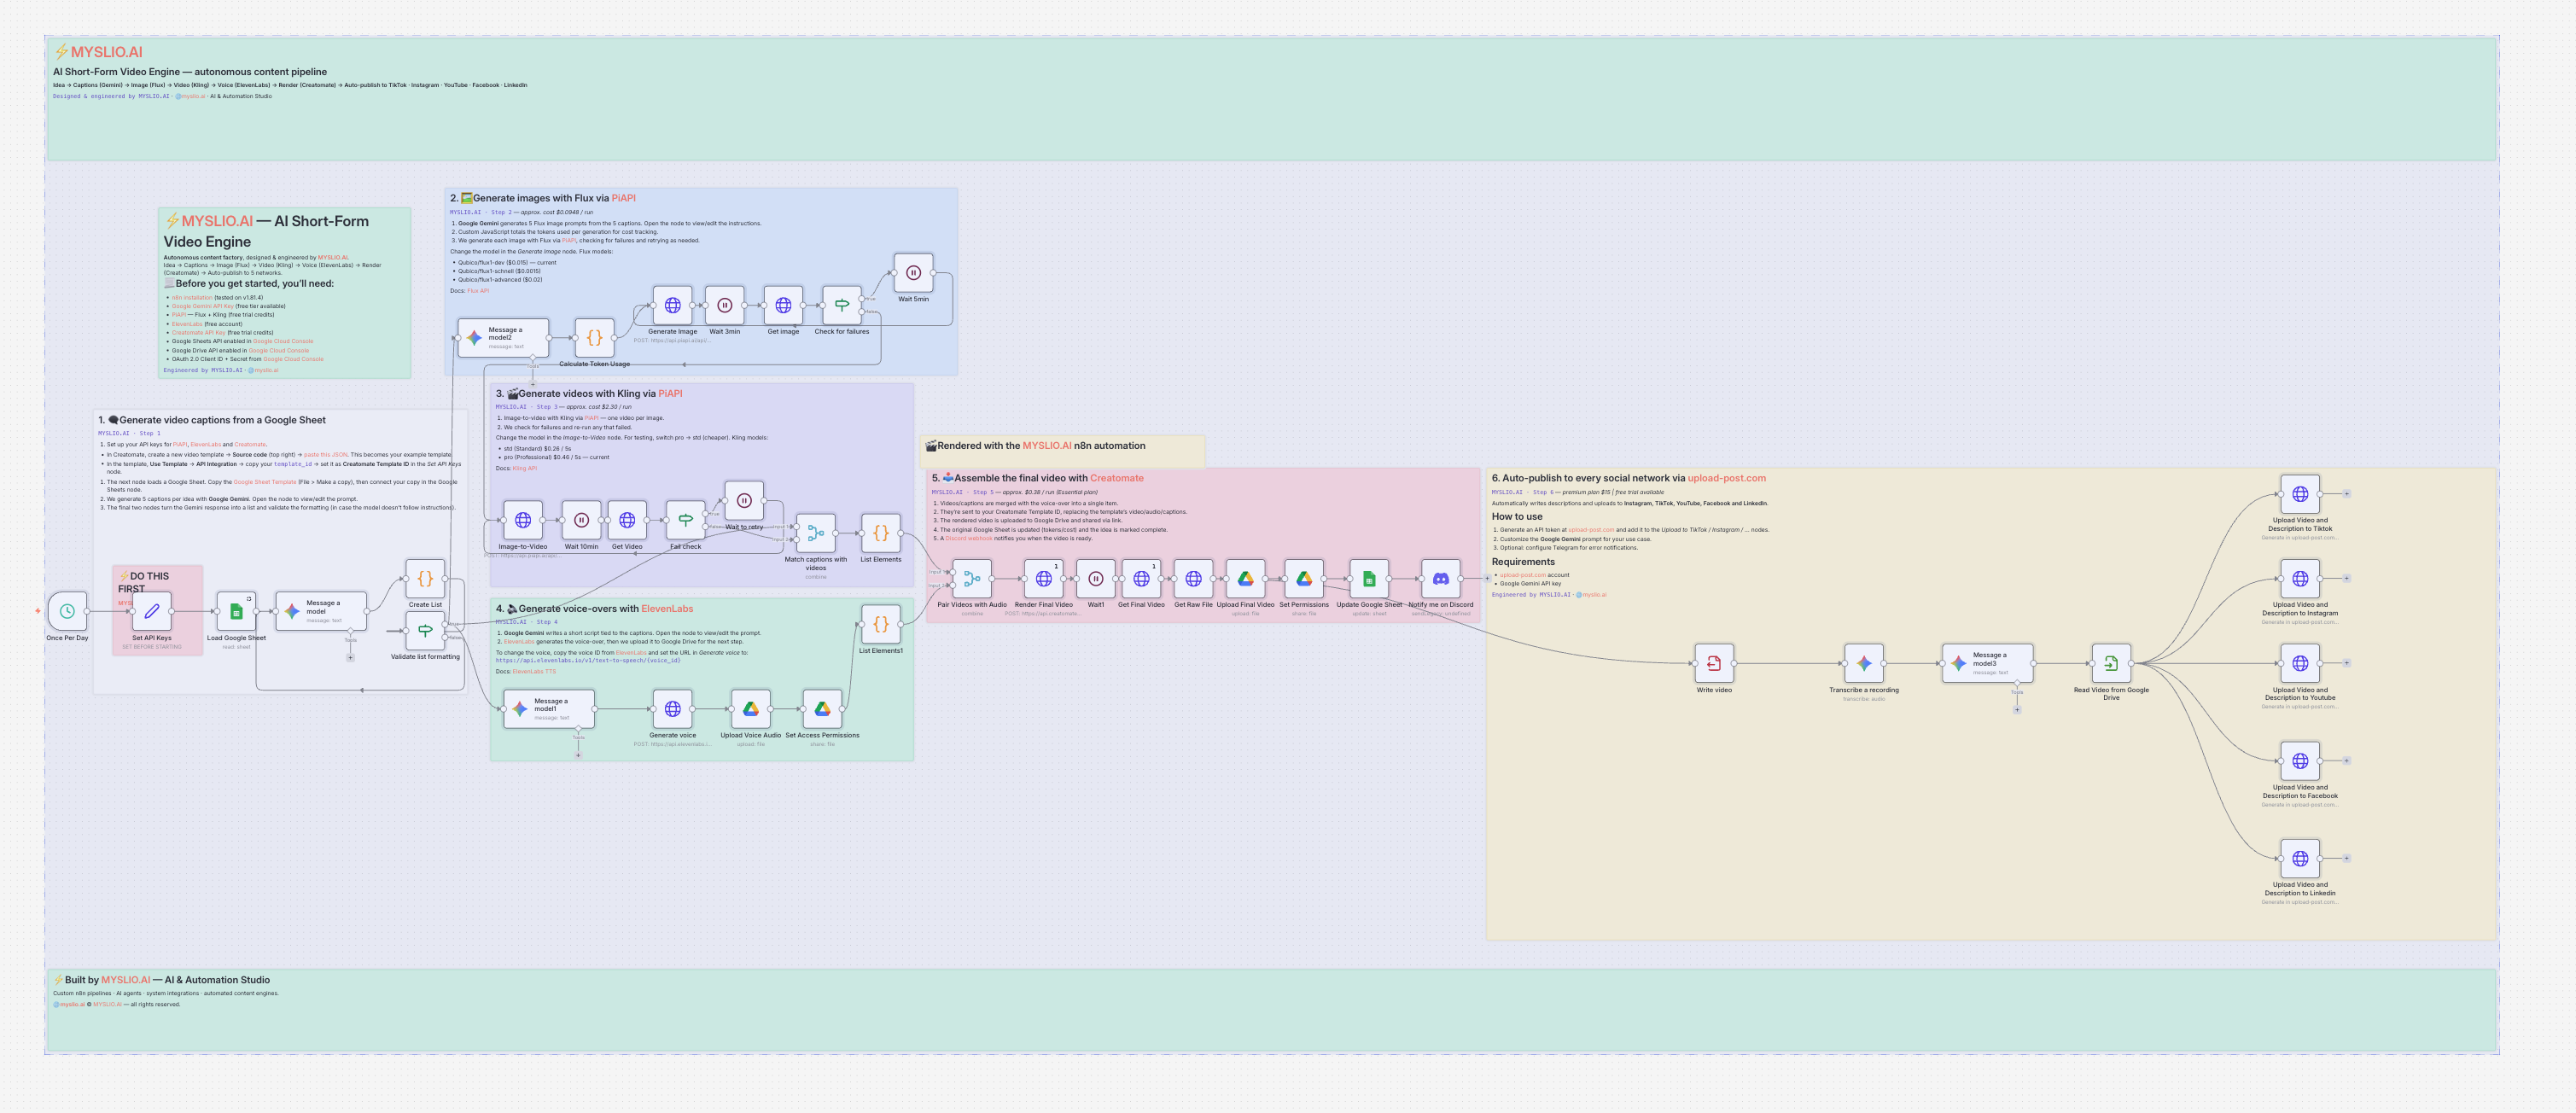This screenshot has width=2576, height=1113.
Task: Open the Validate list formatting node
Action: point(425,630)
